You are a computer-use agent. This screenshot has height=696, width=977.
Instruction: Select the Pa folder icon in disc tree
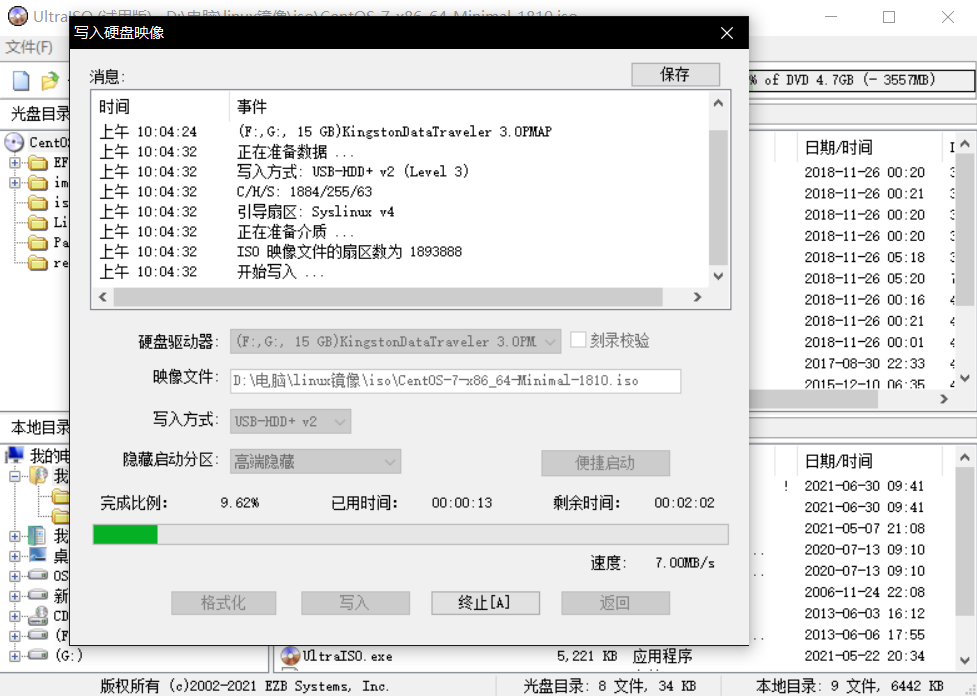tap(38, 243)
